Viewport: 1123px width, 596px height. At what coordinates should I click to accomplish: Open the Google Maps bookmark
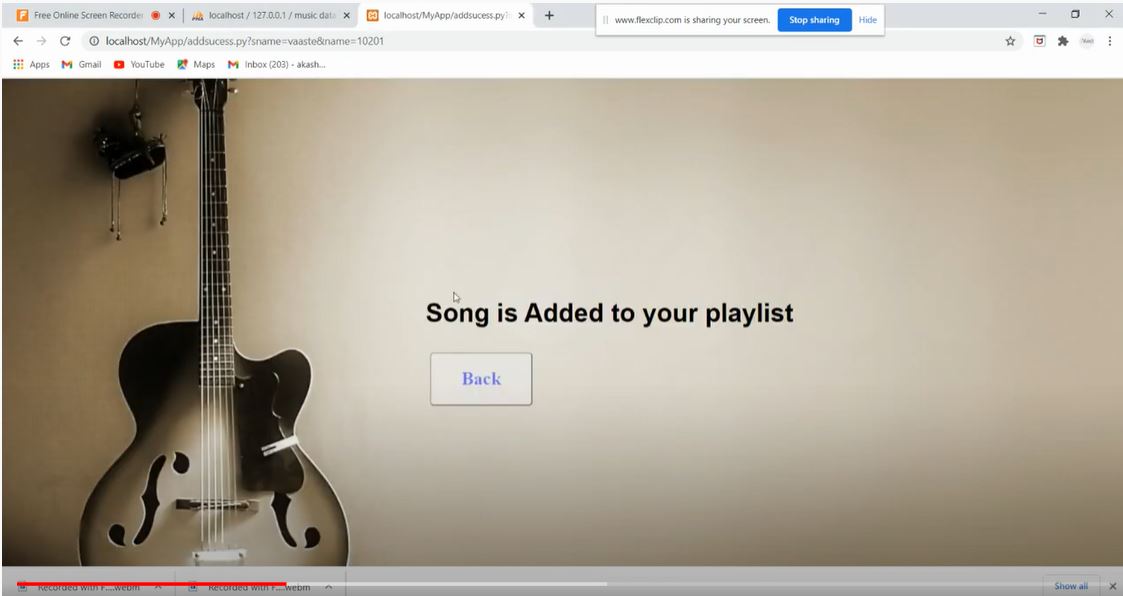[x=196, y=63]
